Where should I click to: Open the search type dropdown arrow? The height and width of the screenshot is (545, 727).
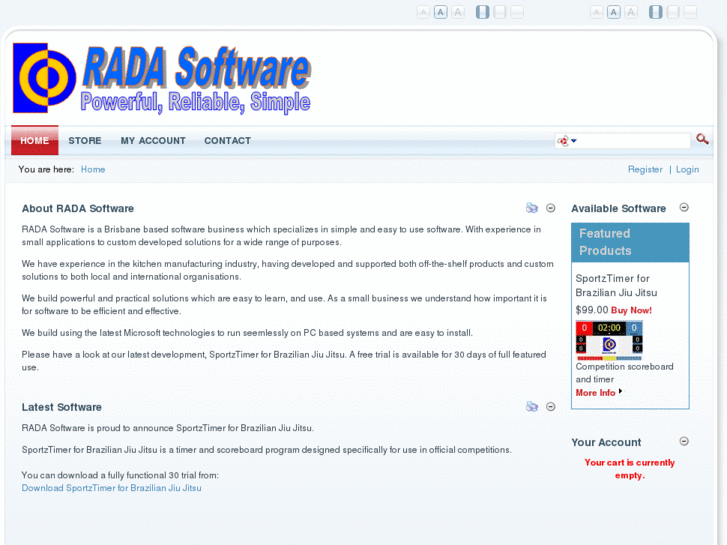point(574,141)
